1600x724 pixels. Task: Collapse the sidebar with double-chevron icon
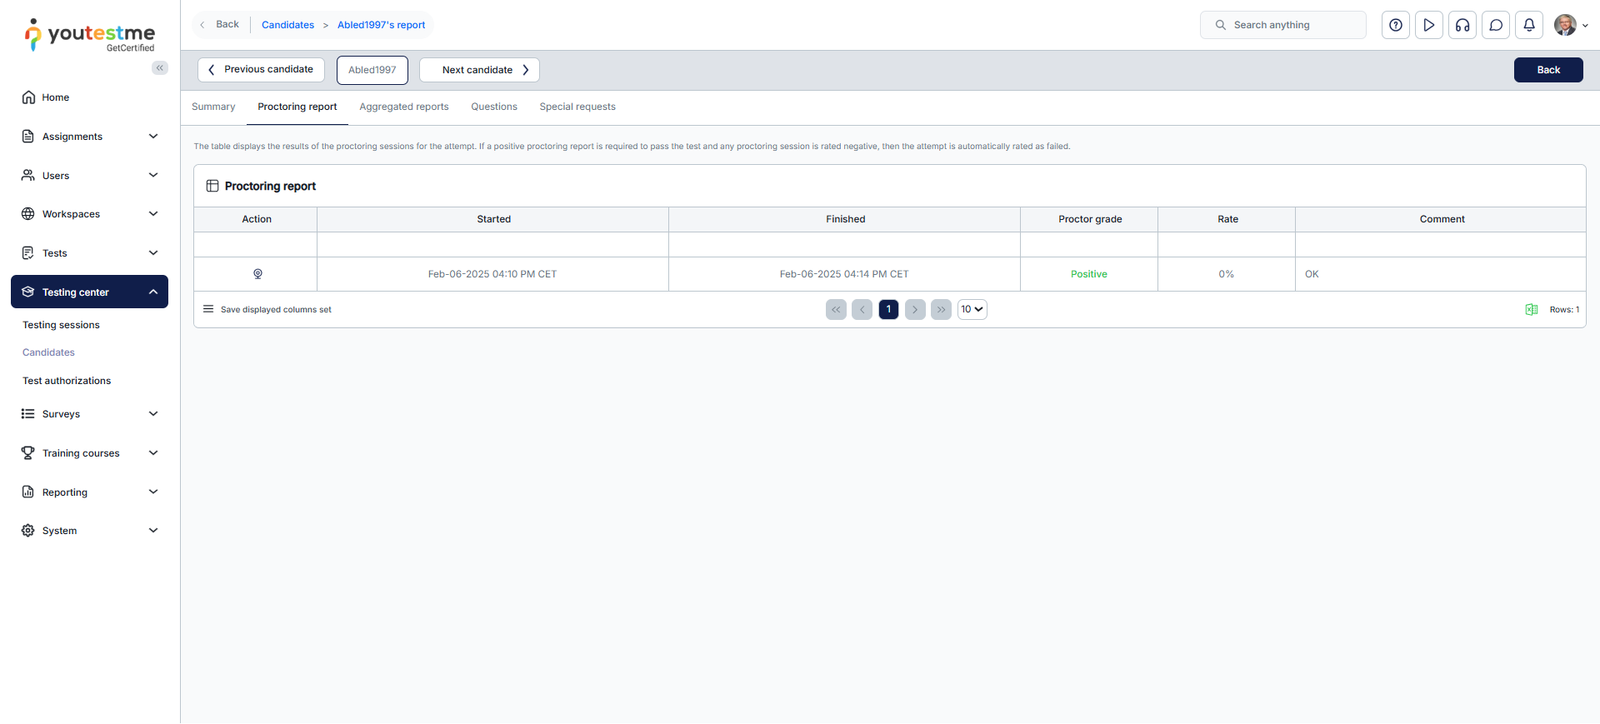coord(160,68)
